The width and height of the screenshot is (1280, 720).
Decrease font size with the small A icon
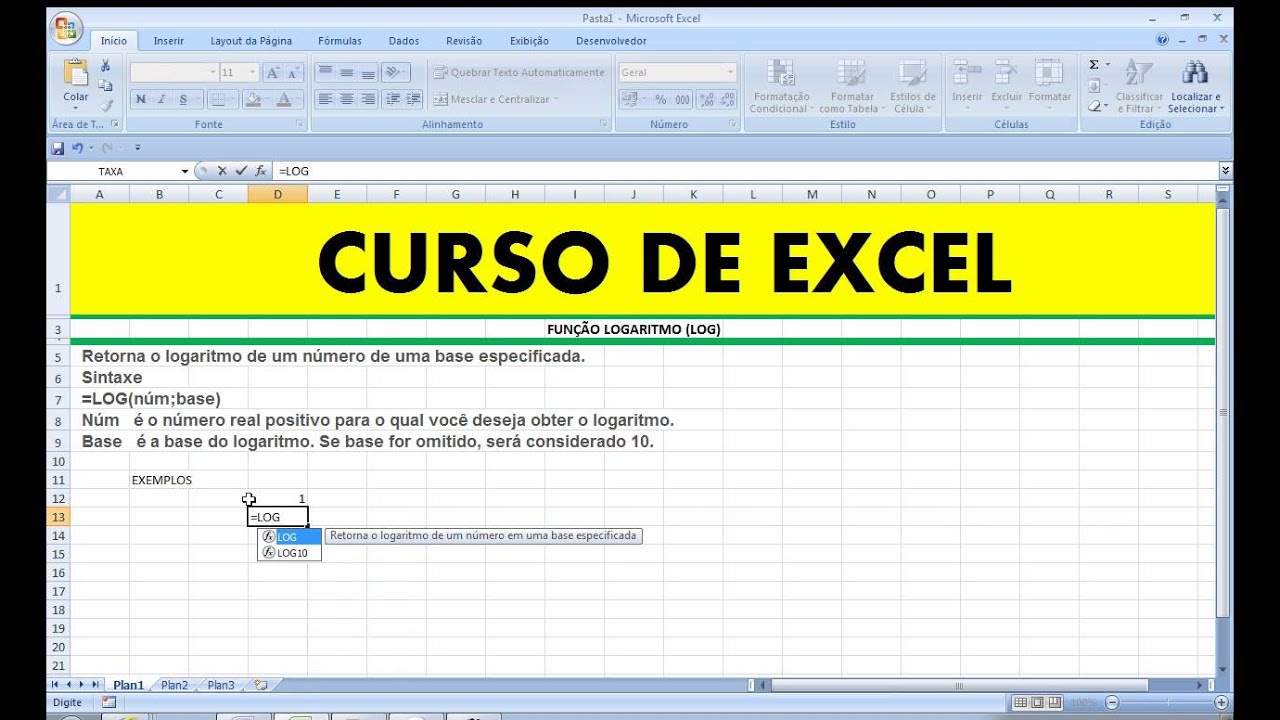(x=293, y=73)
